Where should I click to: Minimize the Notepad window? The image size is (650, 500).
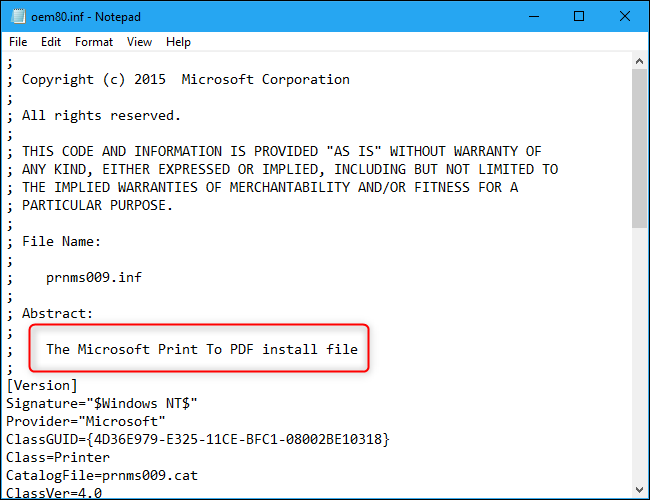click(x=531, y=16)
